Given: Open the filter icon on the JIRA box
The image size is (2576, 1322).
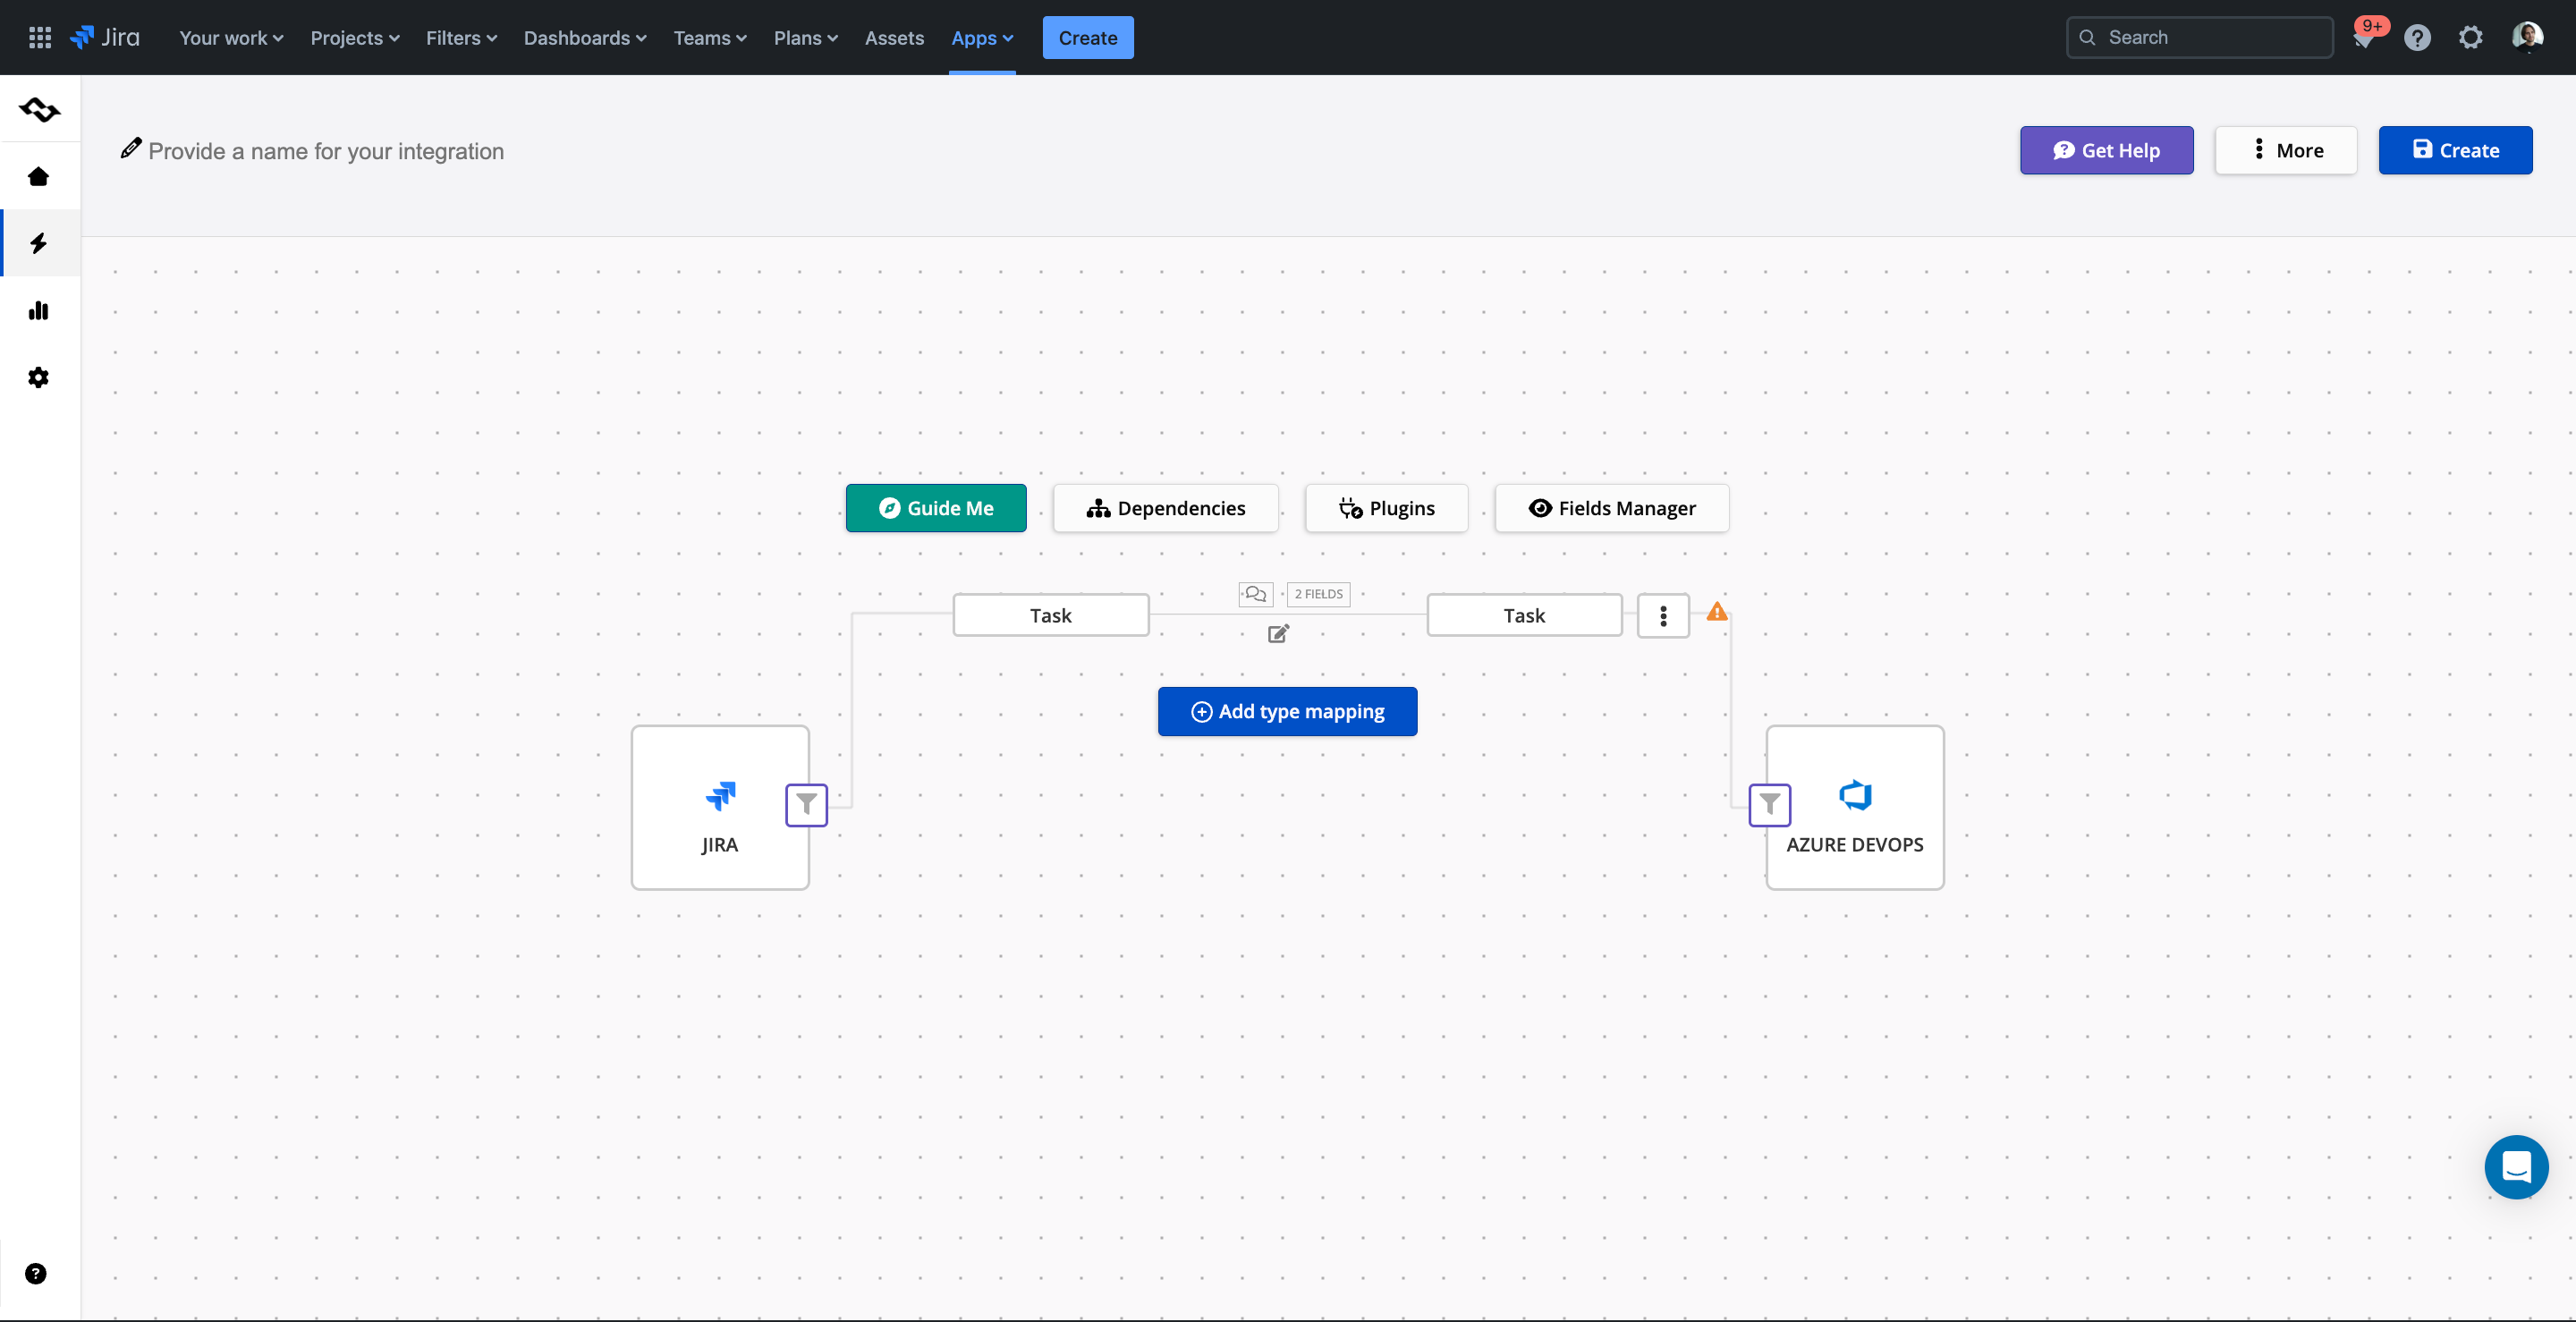Looking at the screenshot, I should (x=806, y=805).
